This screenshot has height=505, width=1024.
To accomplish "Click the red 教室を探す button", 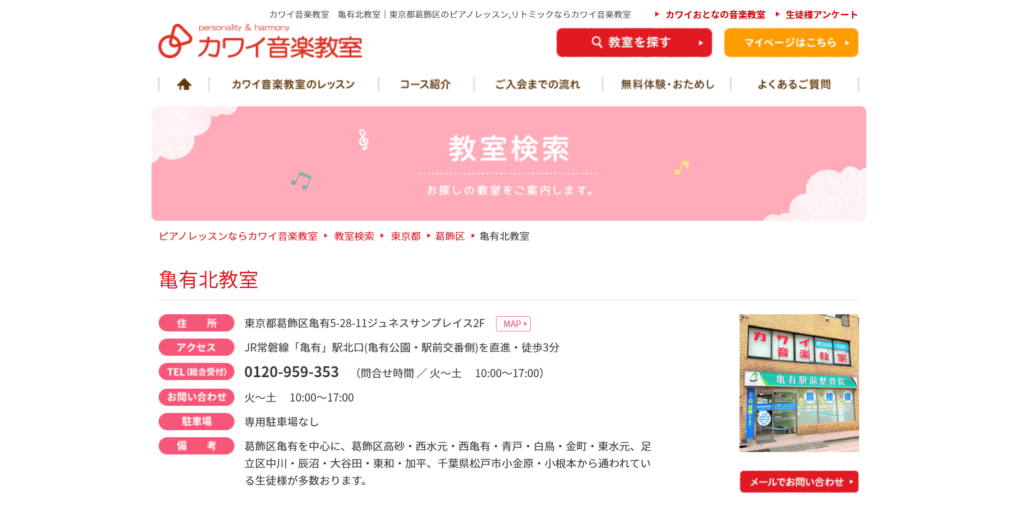I will tap(634, 42).
